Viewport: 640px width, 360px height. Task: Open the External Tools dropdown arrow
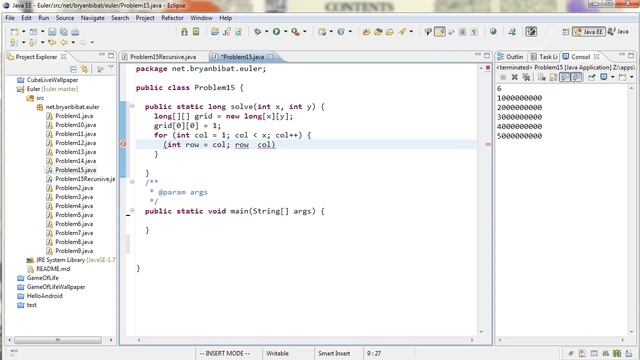[x=304, y=31]
